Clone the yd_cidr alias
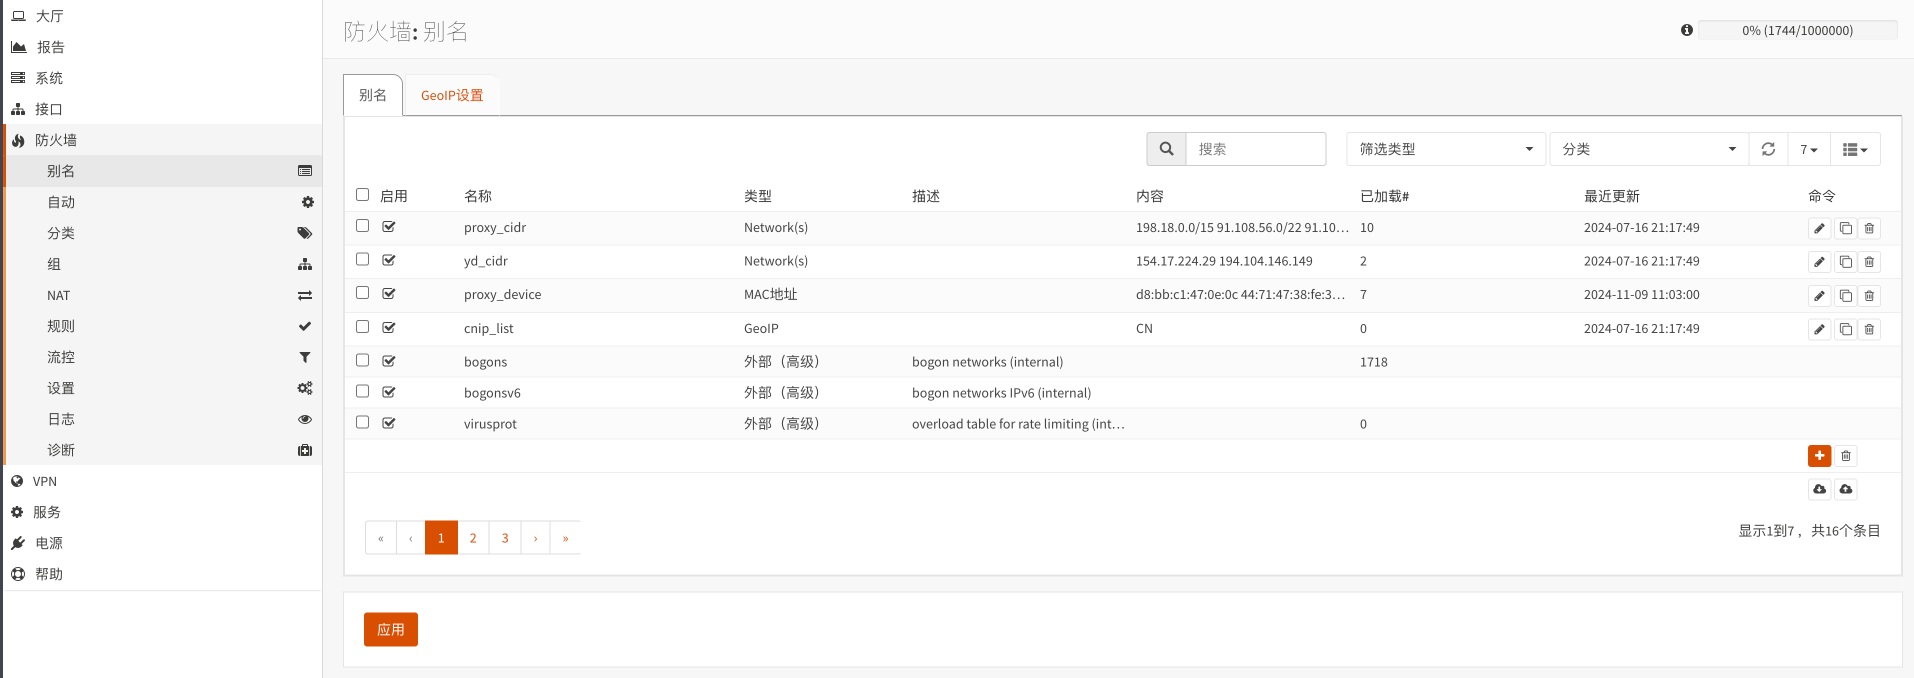Screen dimensions: 1914x678 coord(1845,262)
